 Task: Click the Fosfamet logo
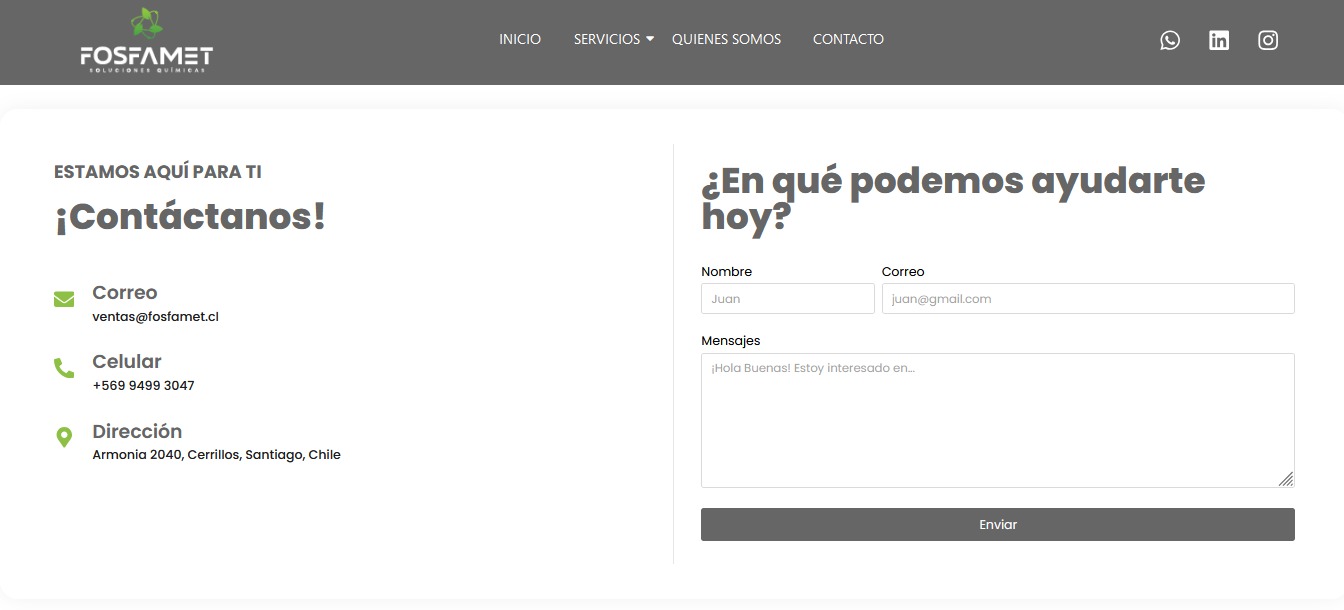point(147,42)
